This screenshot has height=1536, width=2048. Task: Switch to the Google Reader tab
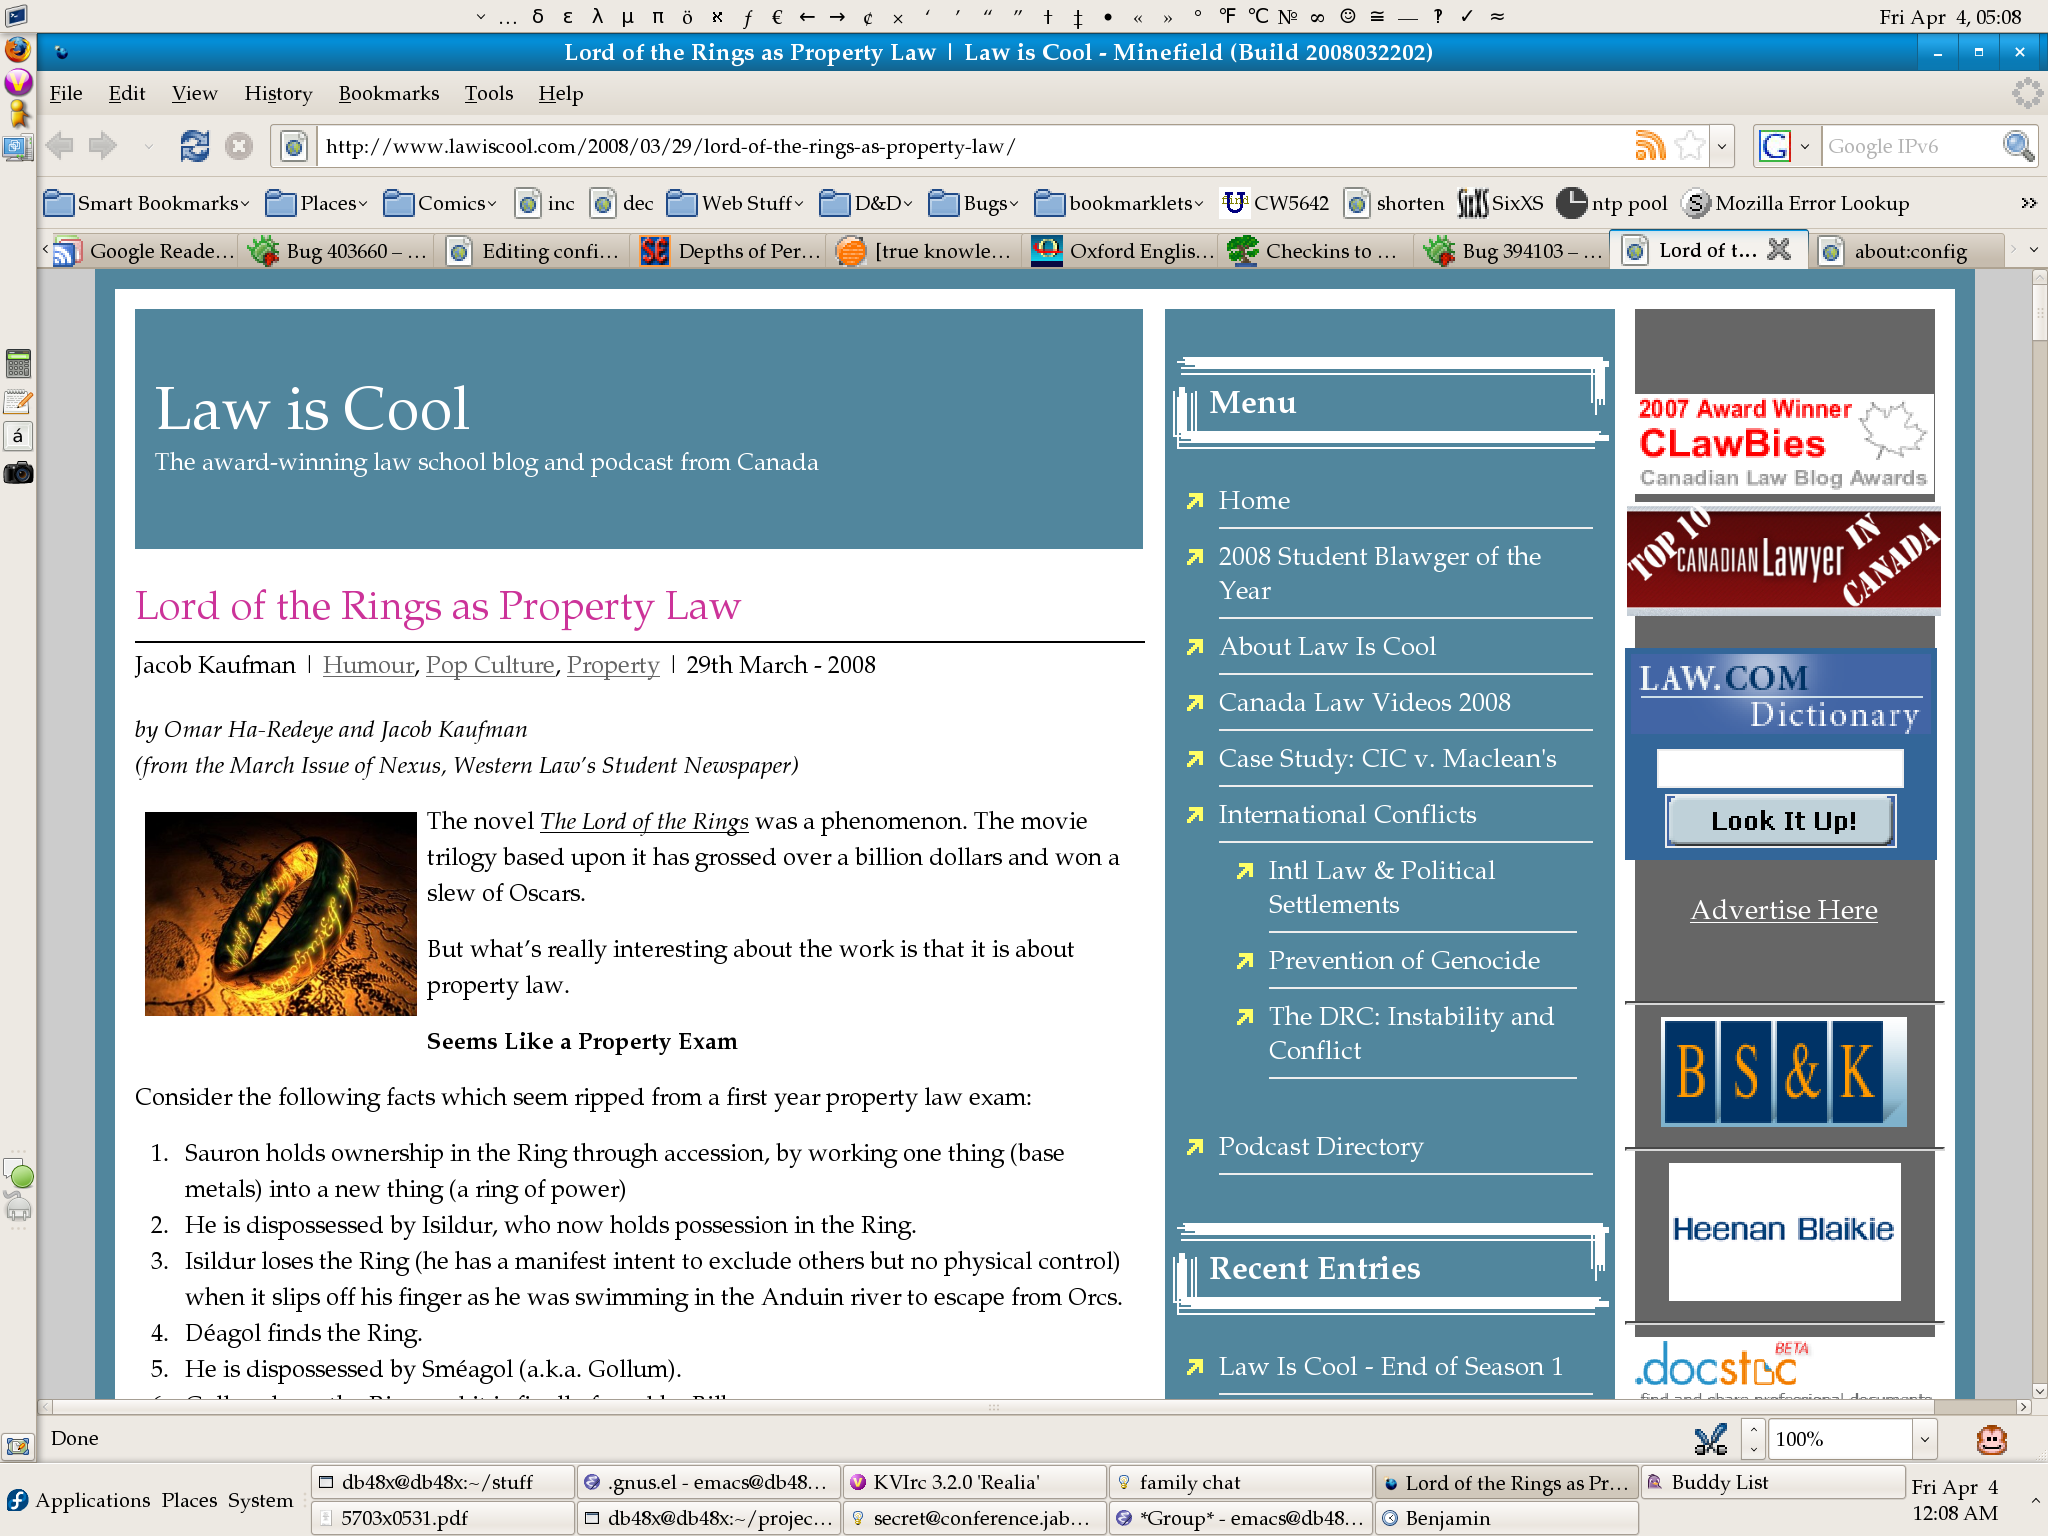tap(144, 250)
